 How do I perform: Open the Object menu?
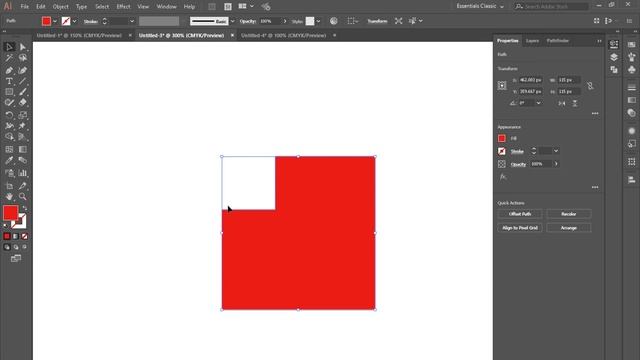click(x=60, y=7)
